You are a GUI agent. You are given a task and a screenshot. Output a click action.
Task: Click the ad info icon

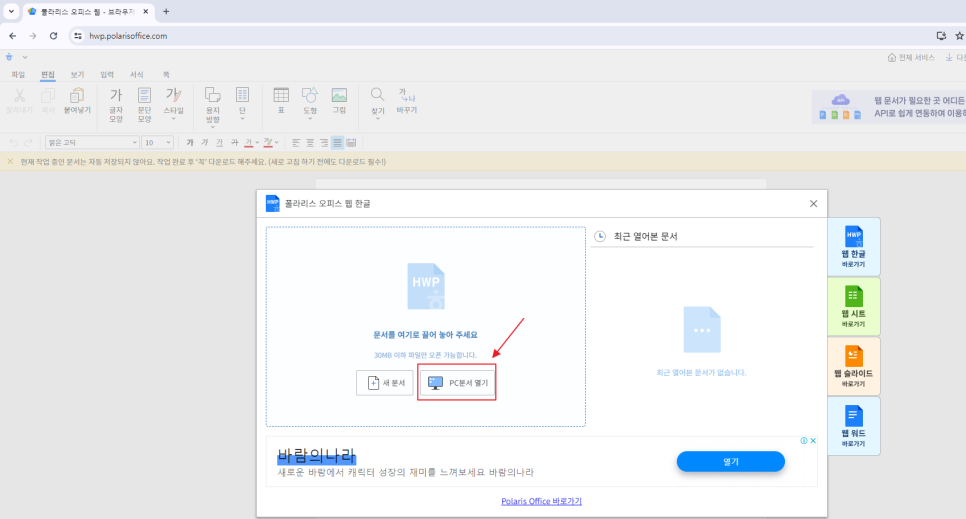tap(804, 441)
